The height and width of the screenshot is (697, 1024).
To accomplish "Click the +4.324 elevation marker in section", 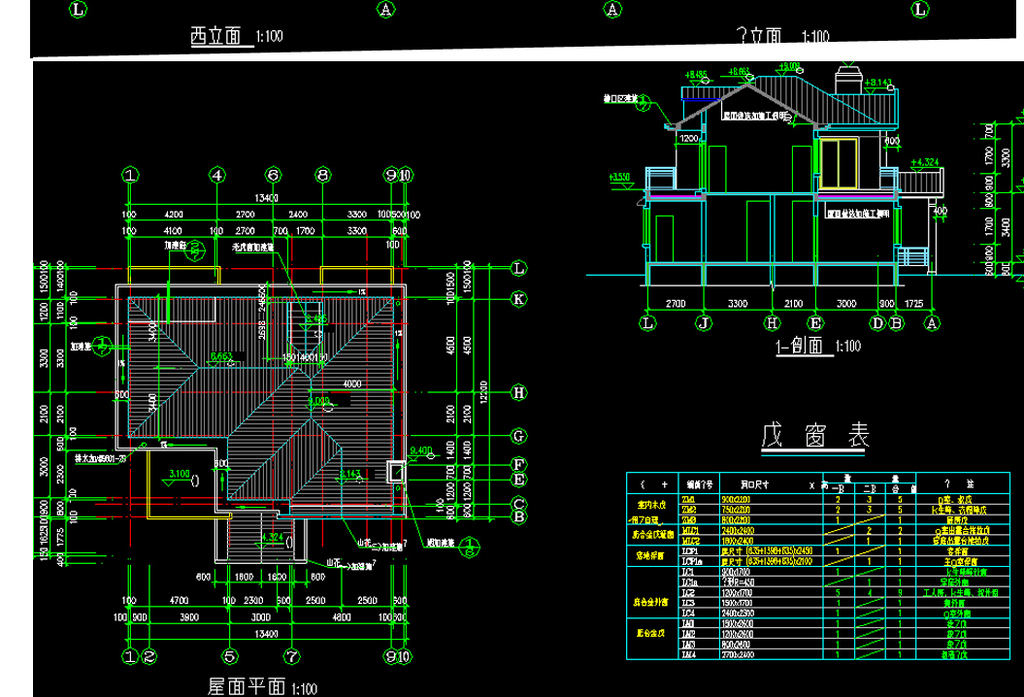I will (925, 161).
